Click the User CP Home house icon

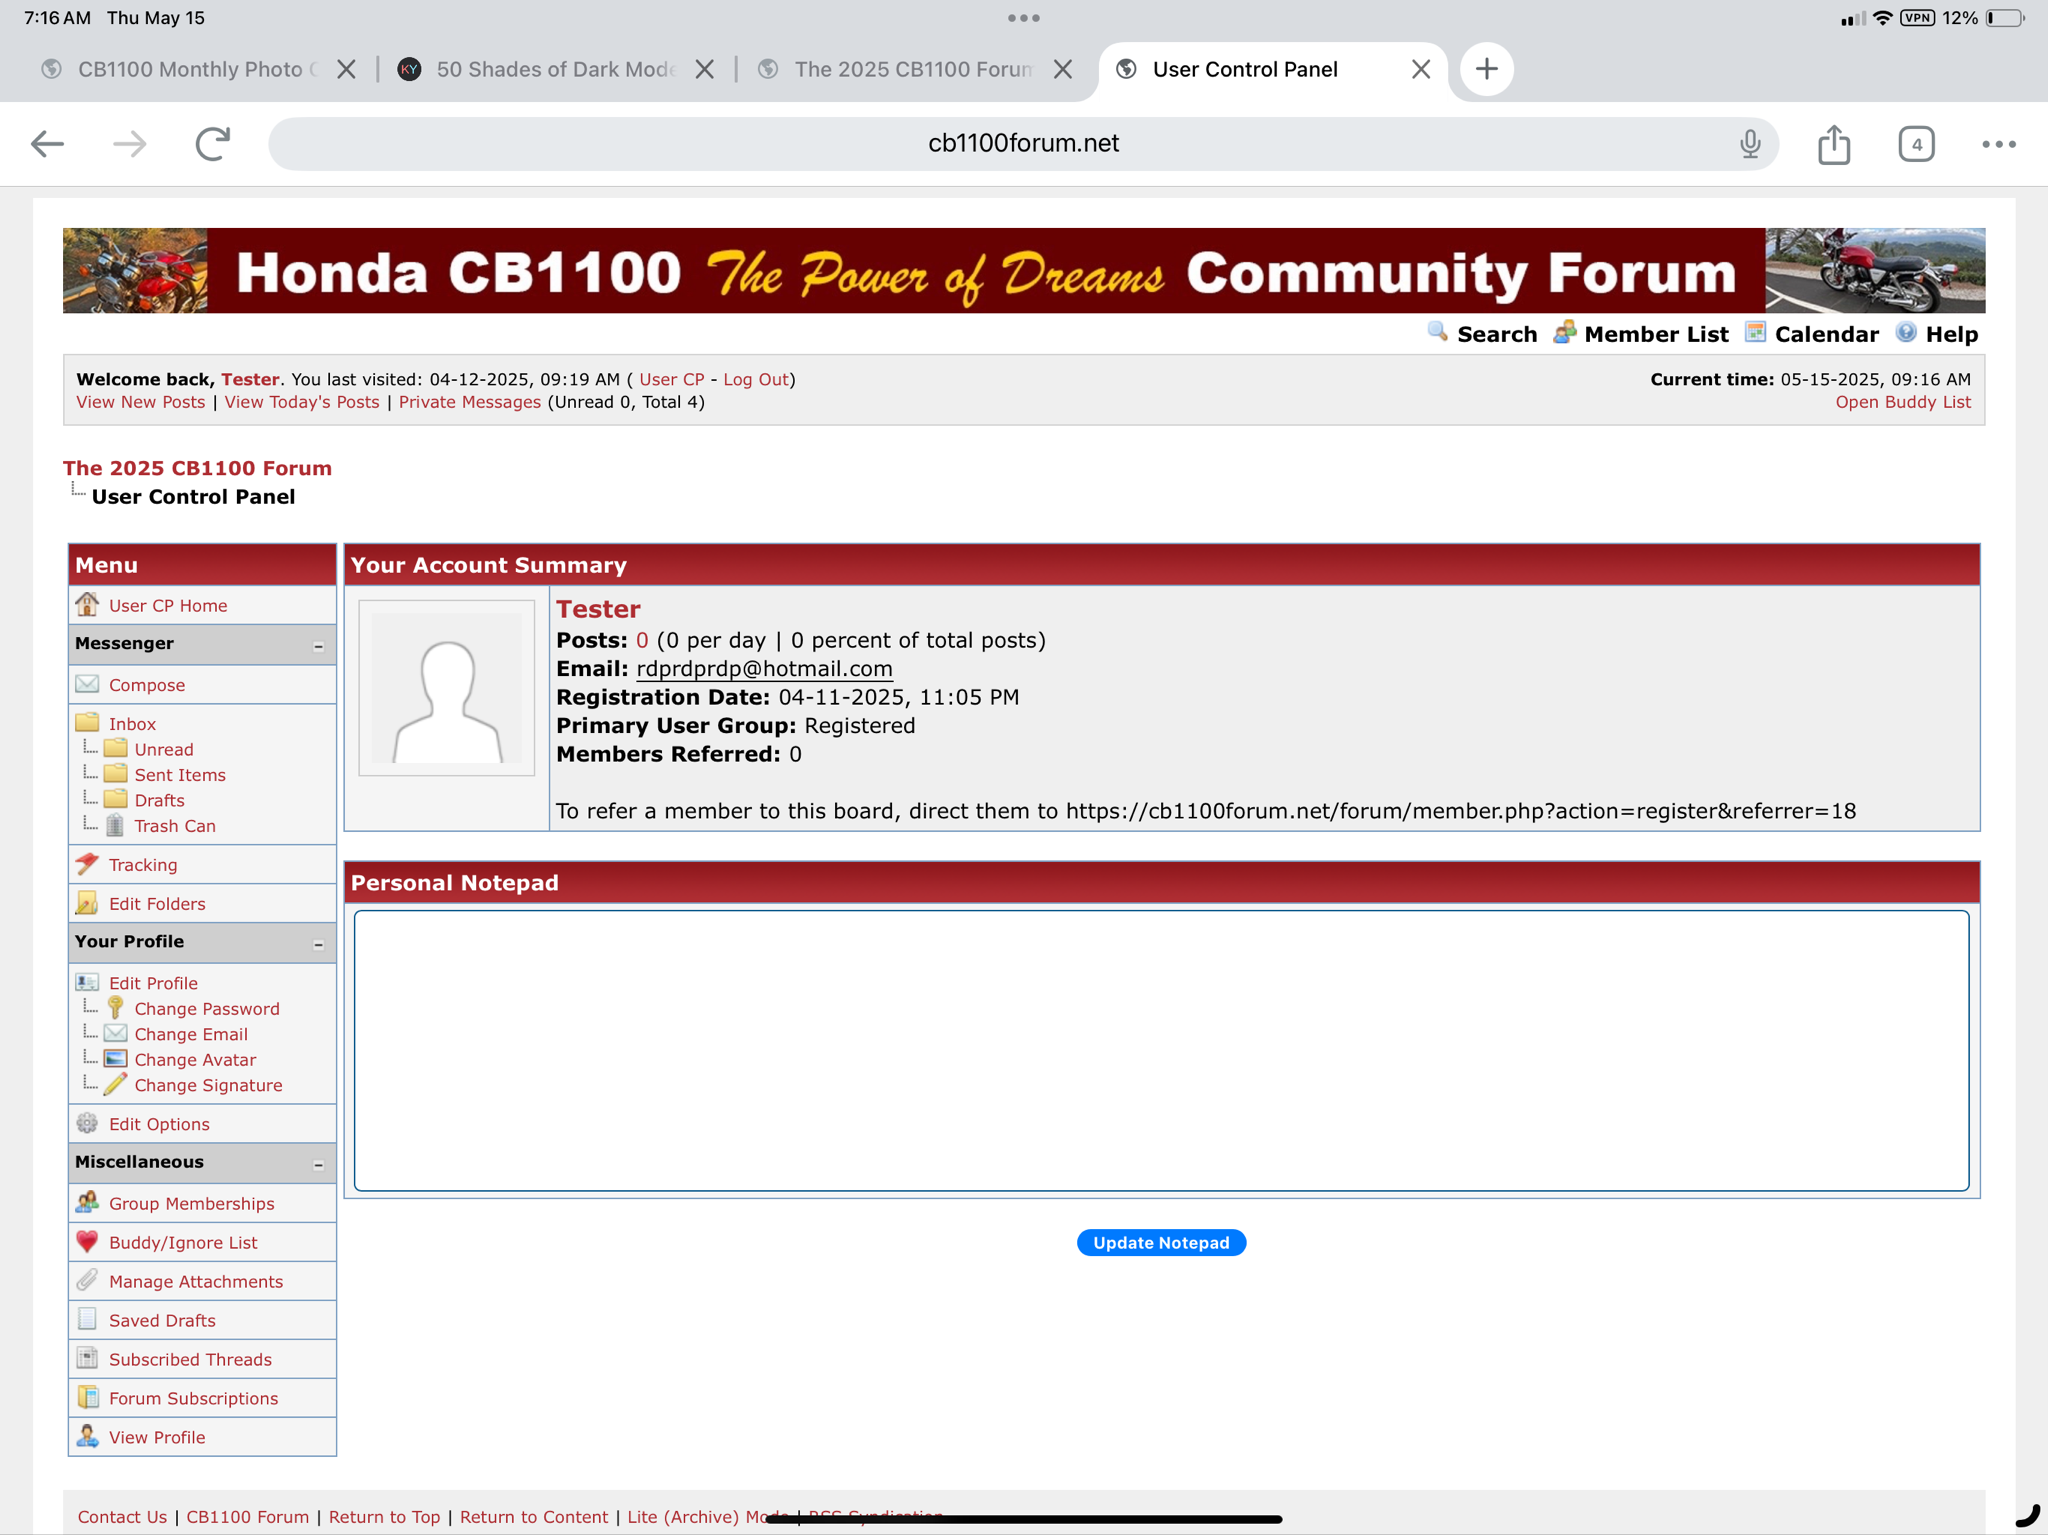88,604
